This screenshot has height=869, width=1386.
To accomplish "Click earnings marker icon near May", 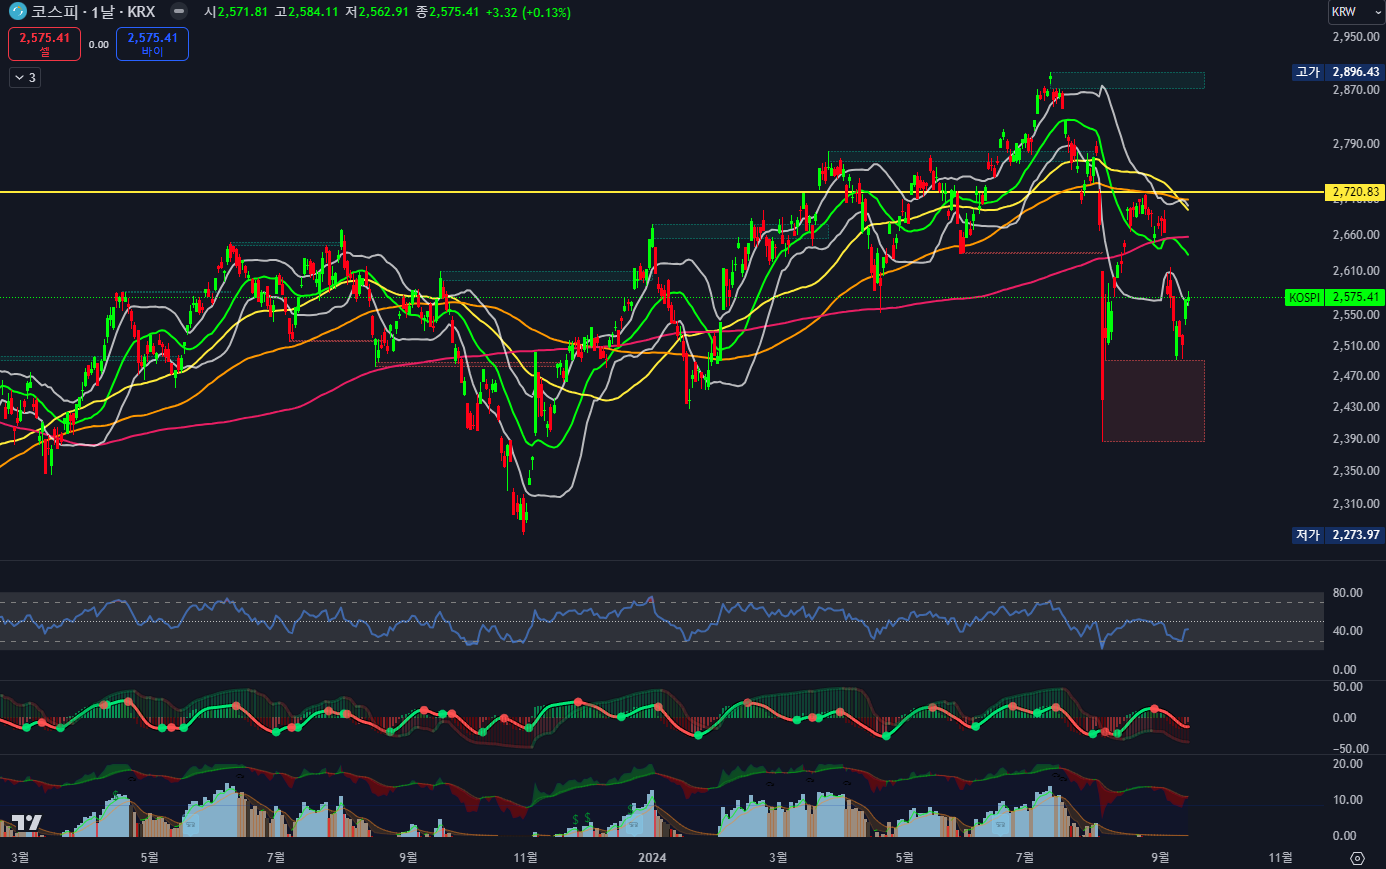I will 190,824.
